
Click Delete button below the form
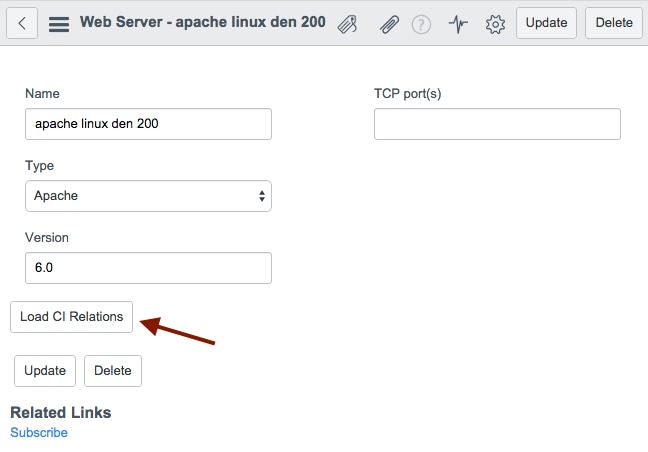(113, 371)
